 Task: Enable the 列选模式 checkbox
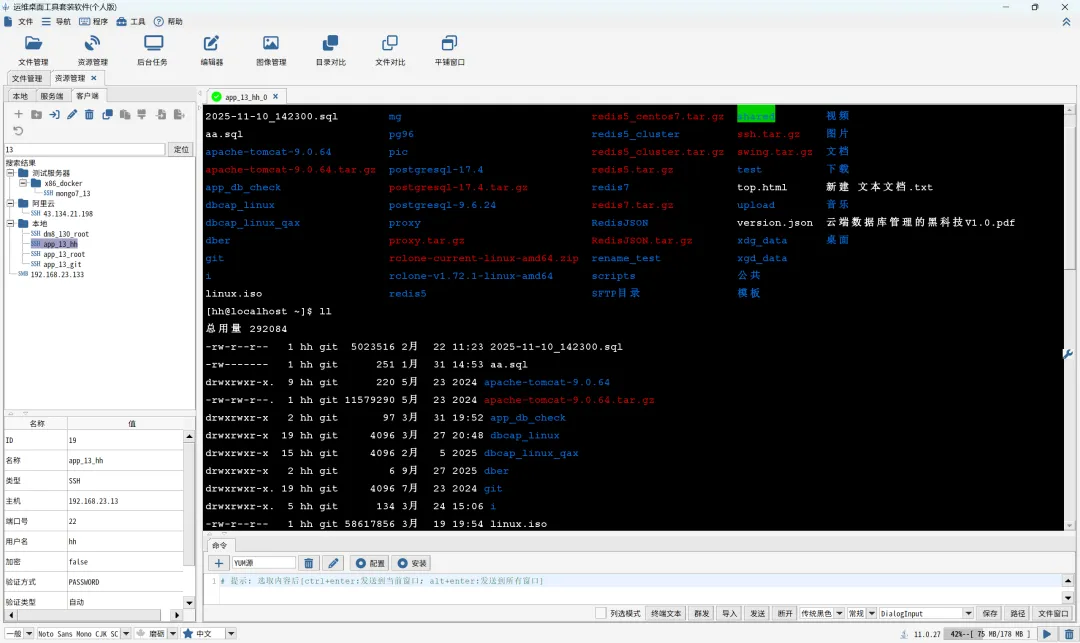point(600,613)
